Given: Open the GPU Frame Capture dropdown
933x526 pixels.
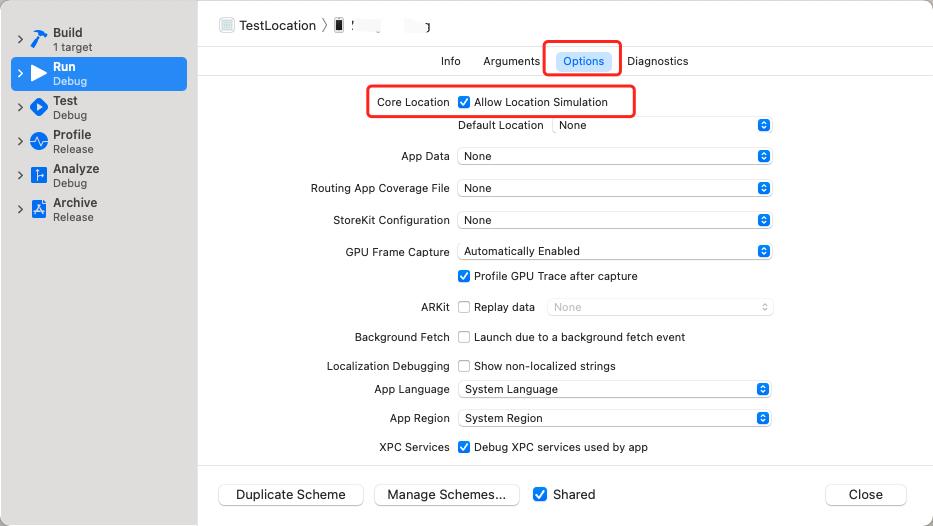Looking at the screenshot, I should coord(614,251).
